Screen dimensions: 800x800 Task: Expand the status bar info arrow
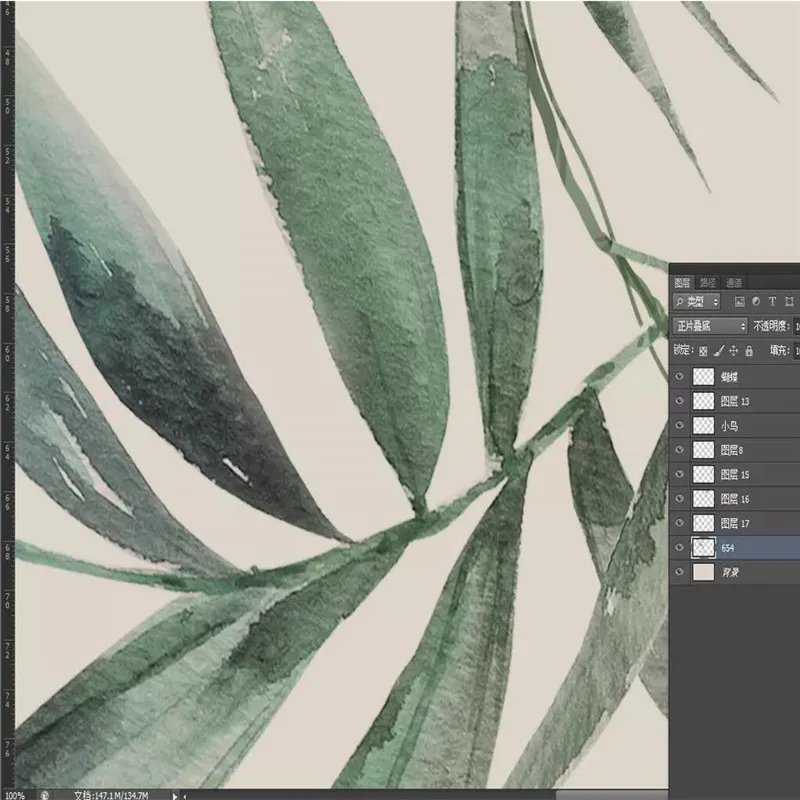[176, 794]
